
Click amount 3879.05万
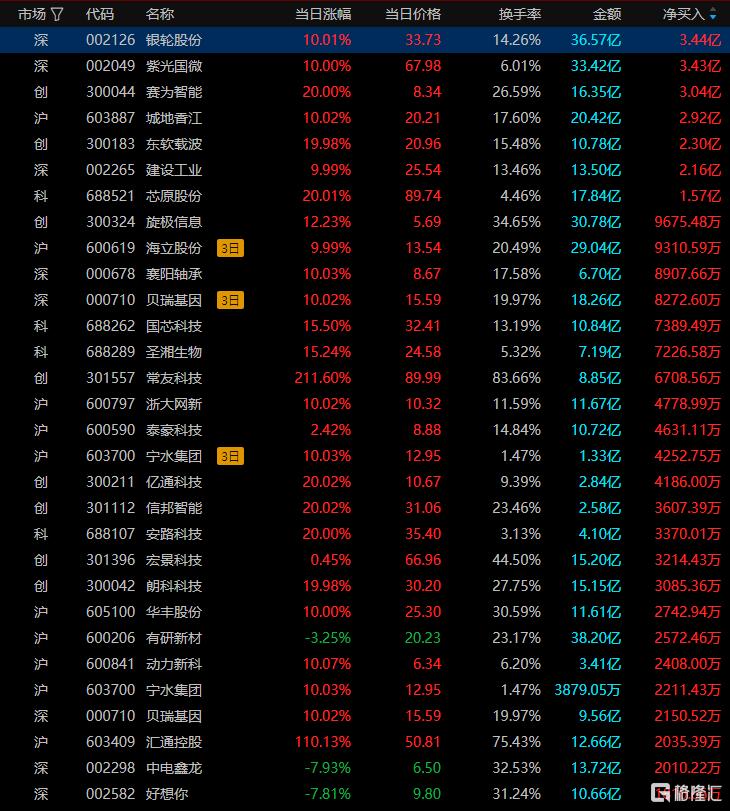coord(588,690)
